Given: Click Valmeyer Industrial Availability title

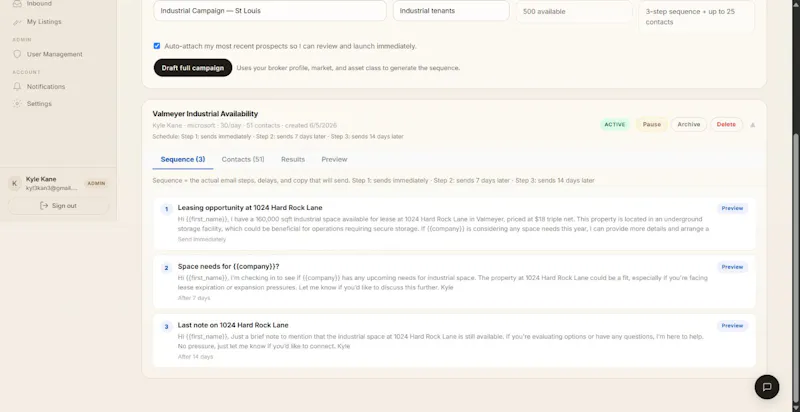Looking at the screenshot, I should [x=205, y=114].
